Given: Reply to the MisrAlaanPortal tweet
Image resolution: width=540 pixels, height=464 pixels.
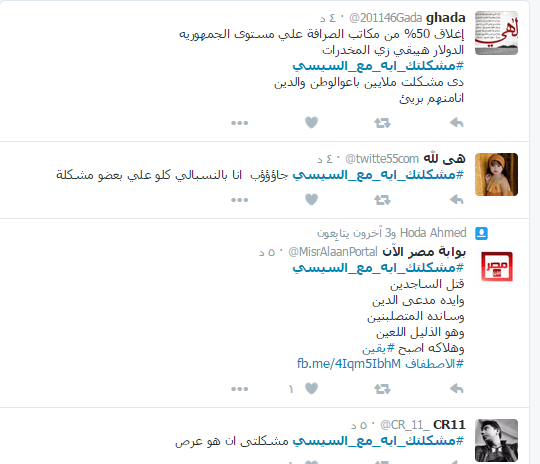Looking at the screenshot, I should coord(457,389).
